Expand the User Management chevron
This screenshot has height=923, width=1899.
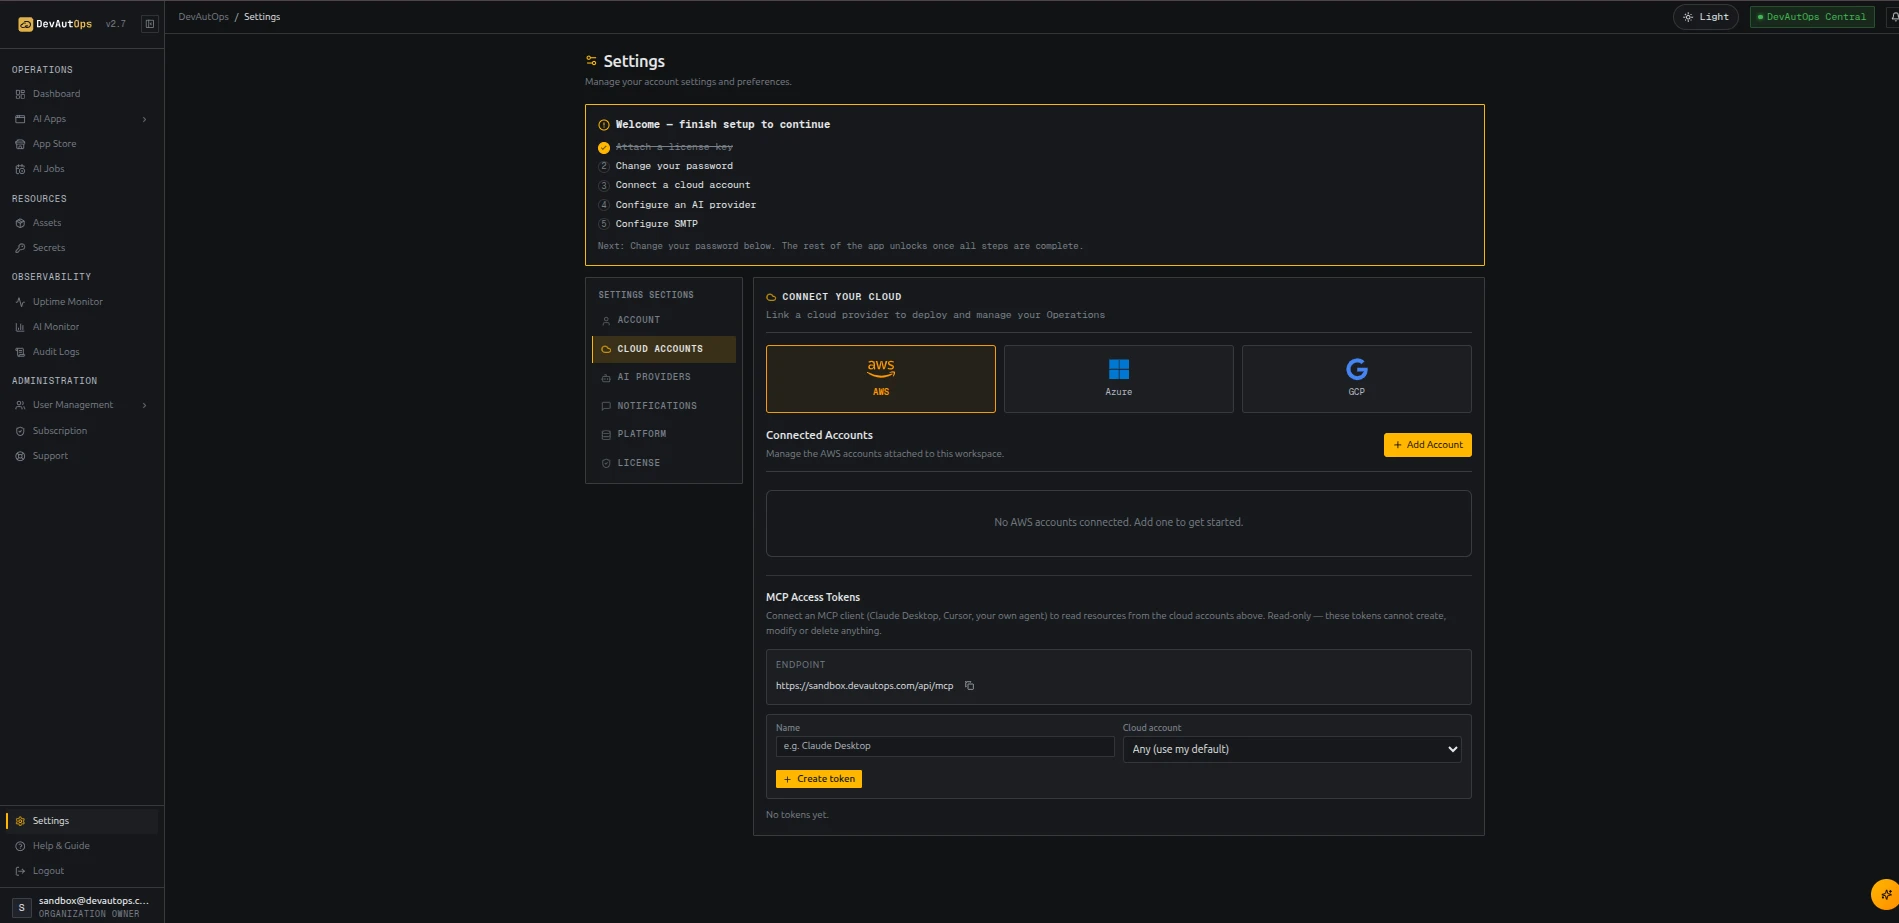[144, 405]
